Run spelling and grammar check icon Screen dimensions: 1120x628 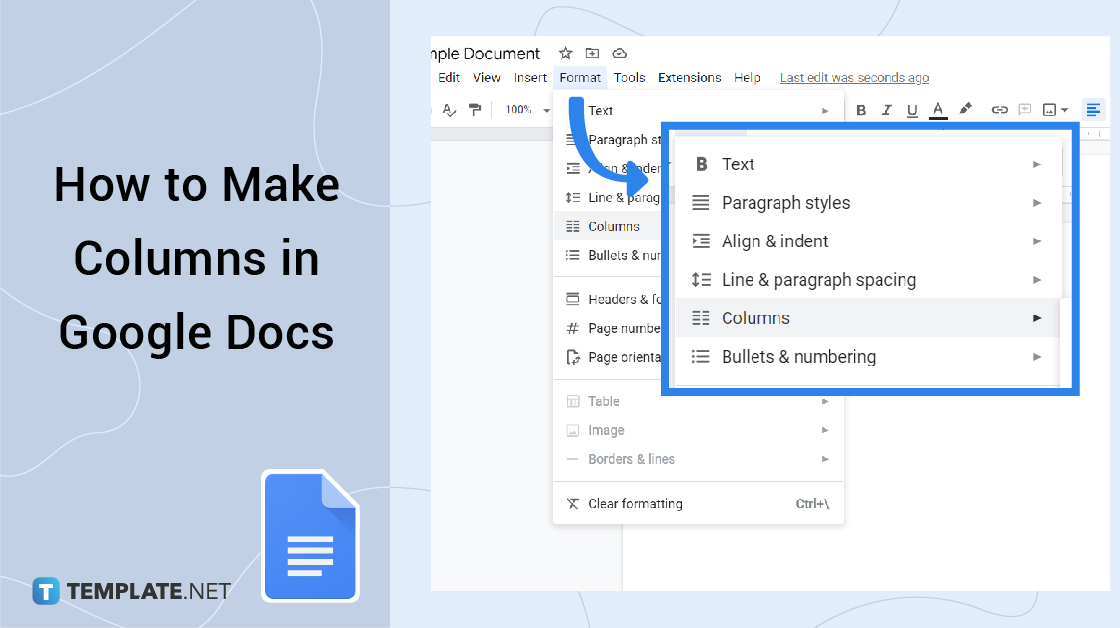click(x=449, y=110)
